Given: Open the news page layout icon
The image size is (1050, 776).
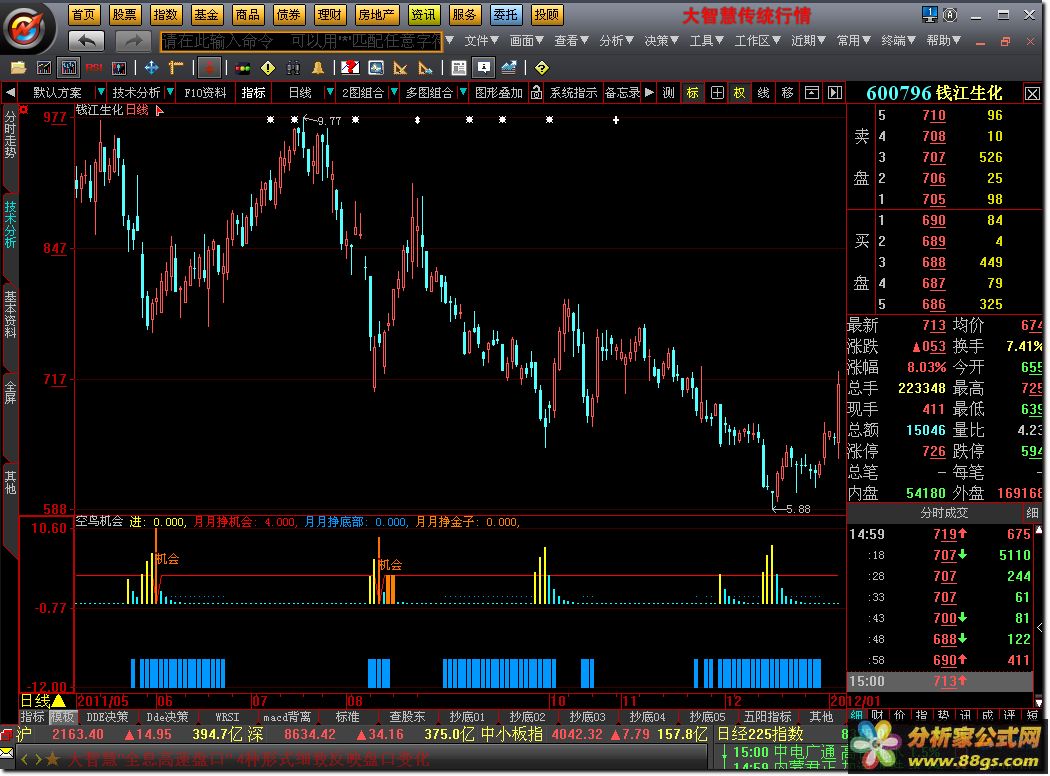Looking at the screenshot, I should coord(459,68).
